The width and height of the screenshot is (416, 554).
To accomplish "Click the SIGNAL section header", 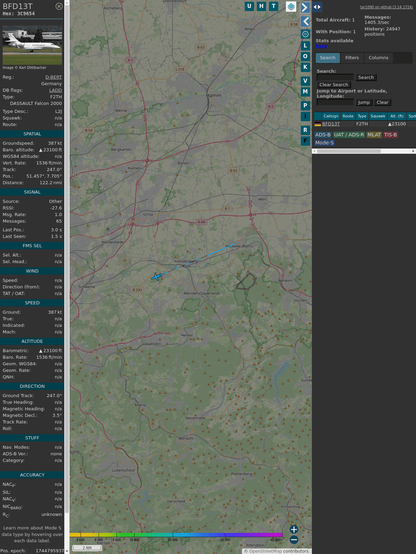I will pyautogui.click(x=32, y=192).
